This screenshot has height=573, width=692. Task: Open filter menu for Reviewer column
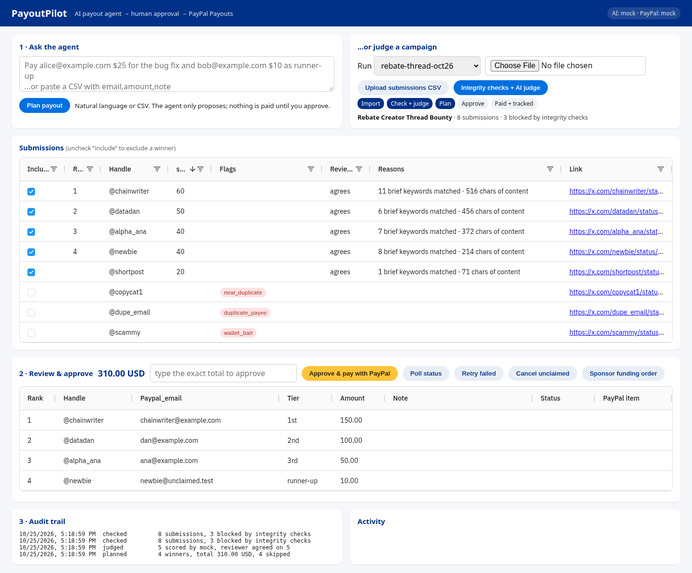[359, 169]
